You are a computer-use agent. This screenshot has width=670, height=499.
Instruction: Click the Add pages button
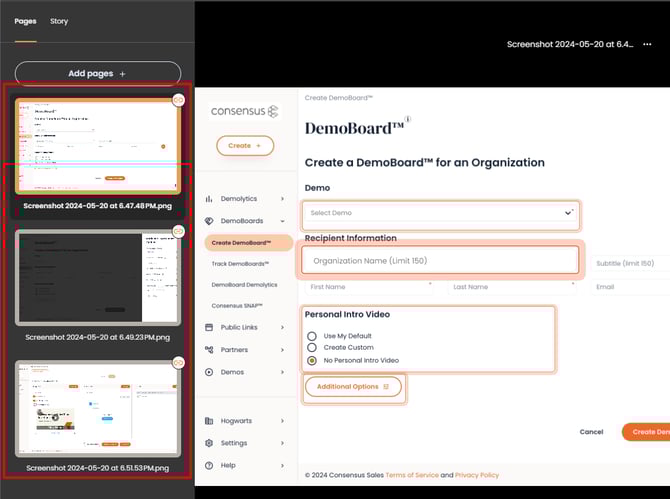(x=97, y=74)
